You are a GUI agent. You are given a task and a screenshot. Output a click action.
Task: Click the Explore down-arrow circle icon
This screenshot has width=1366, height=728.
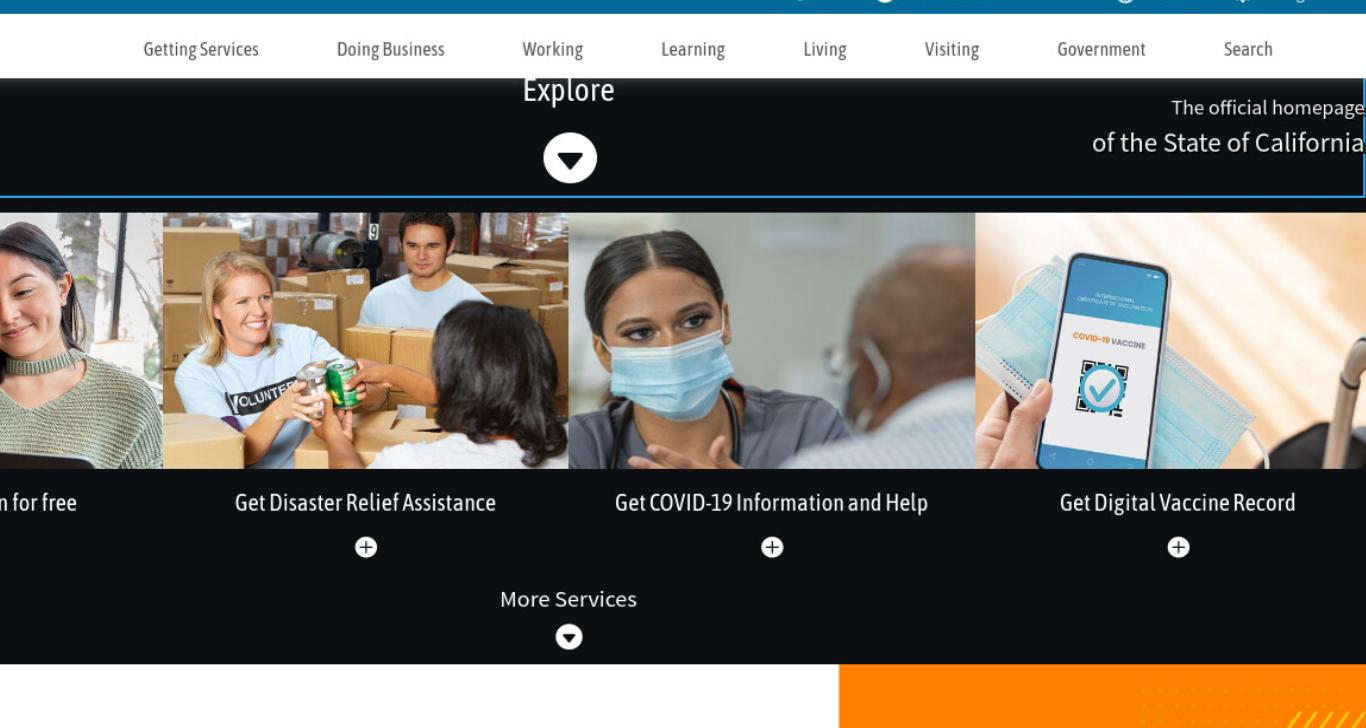click(570, 159)
